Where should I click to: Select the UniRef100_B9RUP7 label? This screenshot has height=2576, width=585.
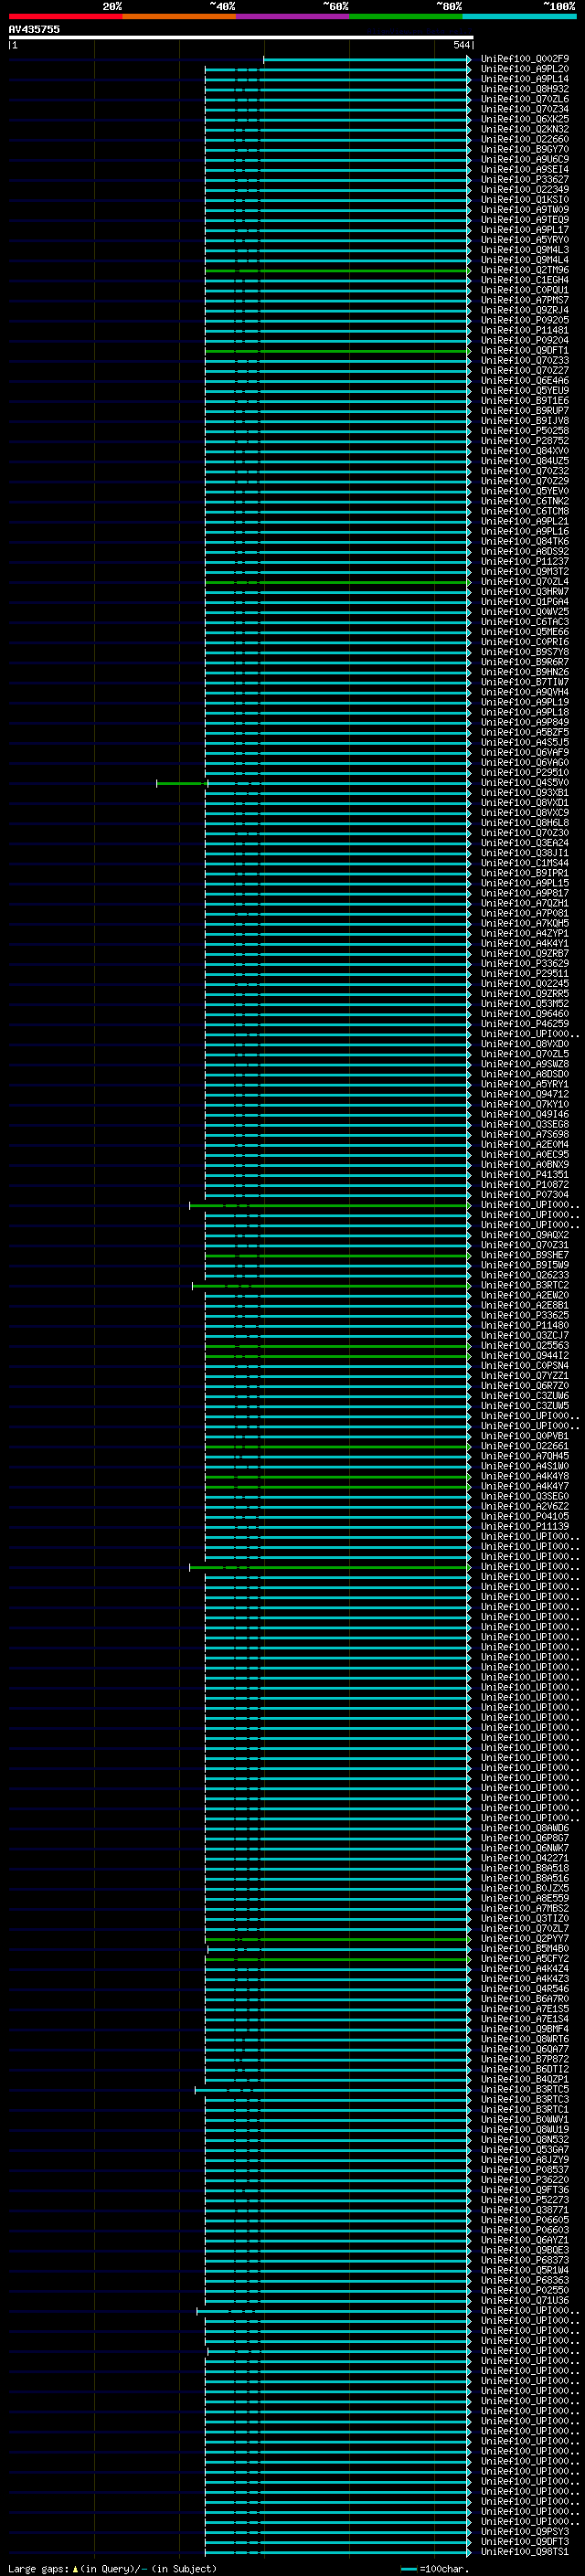(525, 411)
